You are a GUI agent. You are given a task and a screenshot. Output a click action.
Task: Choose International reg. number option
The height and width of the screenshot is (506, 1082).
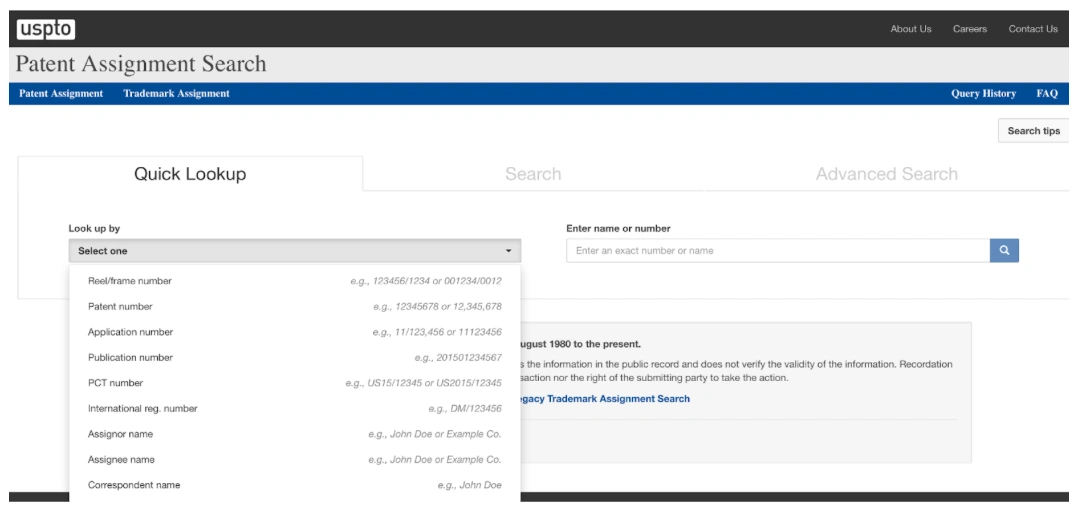coord(295,409)
